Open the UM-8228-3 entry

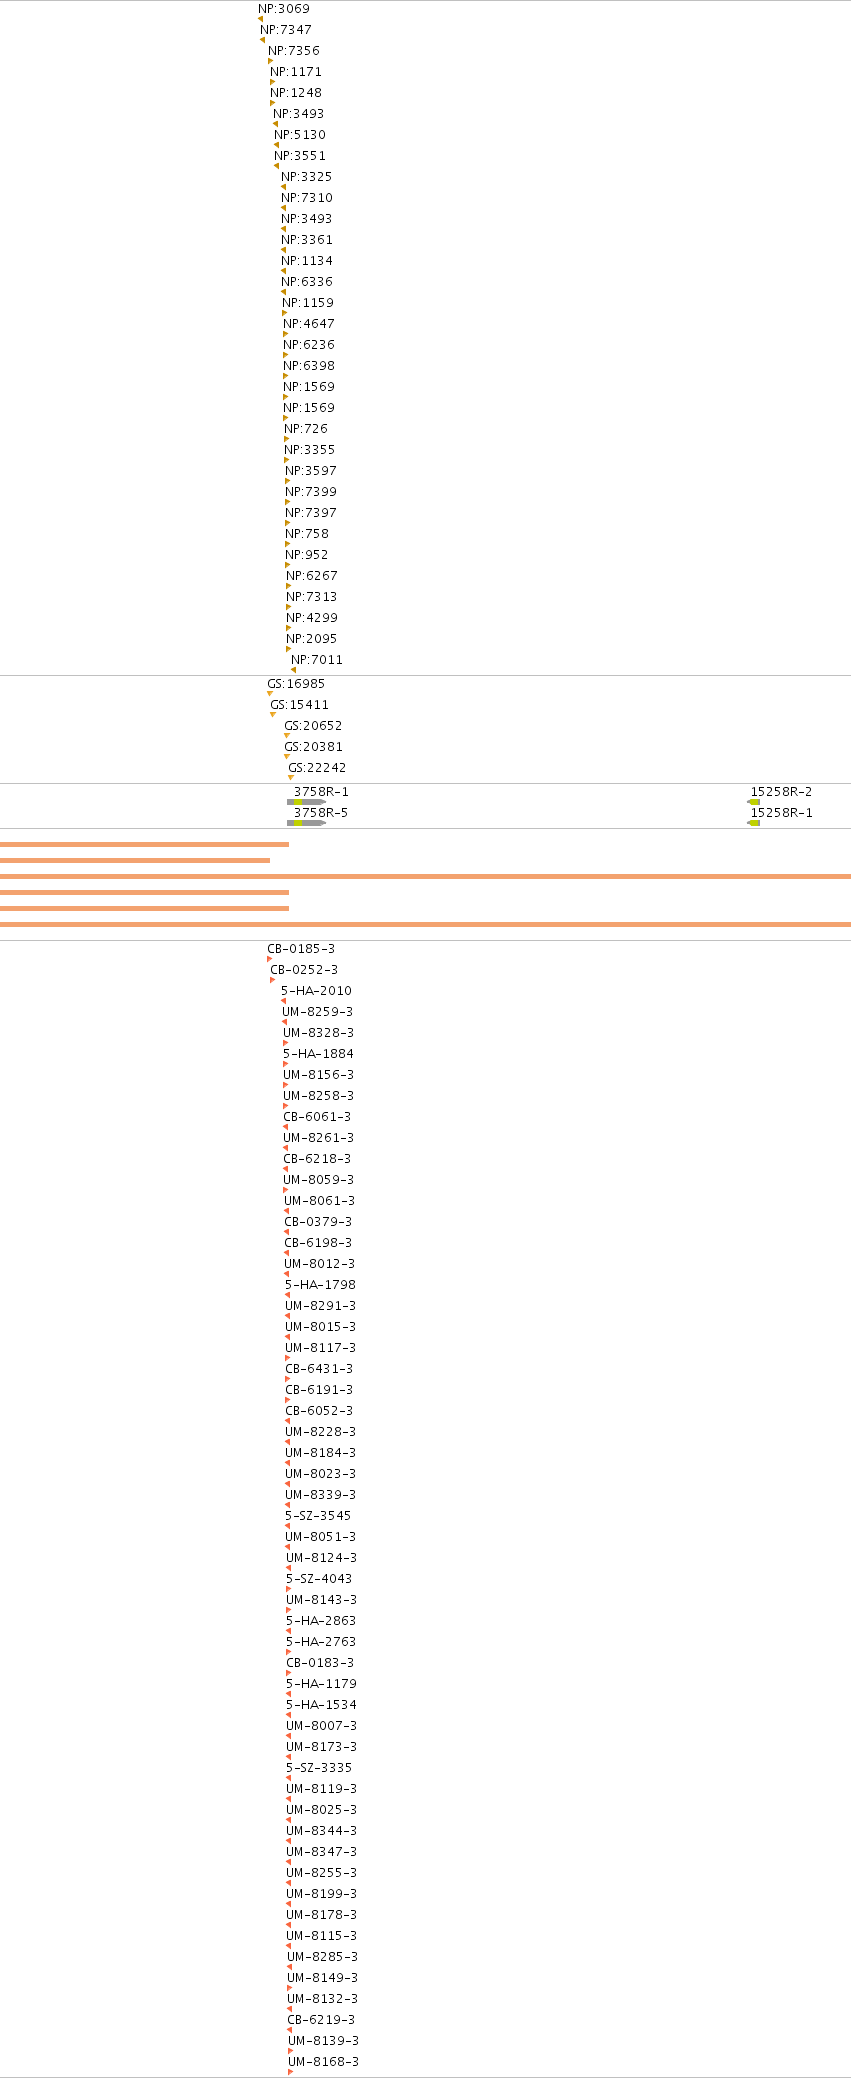(x=320, y=1432)
